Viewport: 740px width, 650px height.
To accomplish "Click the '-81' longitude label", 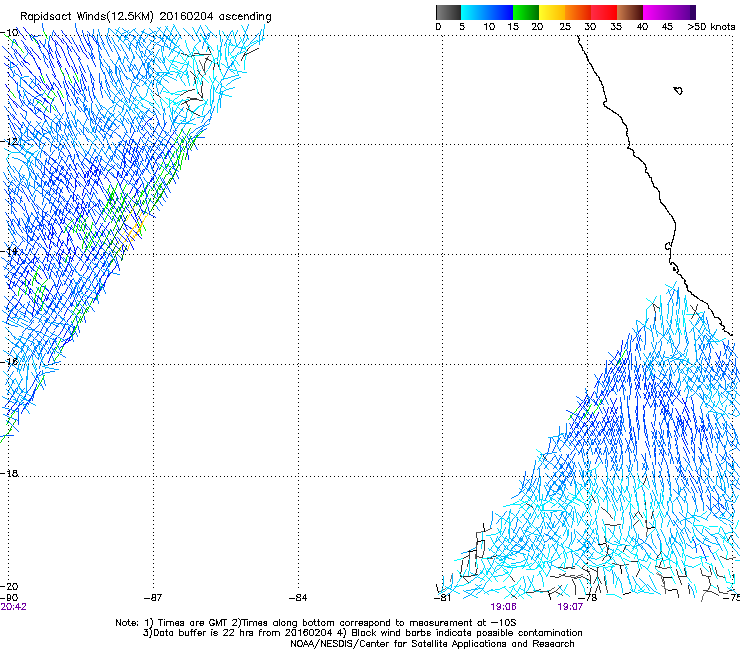I will click(x=442, y=598).
